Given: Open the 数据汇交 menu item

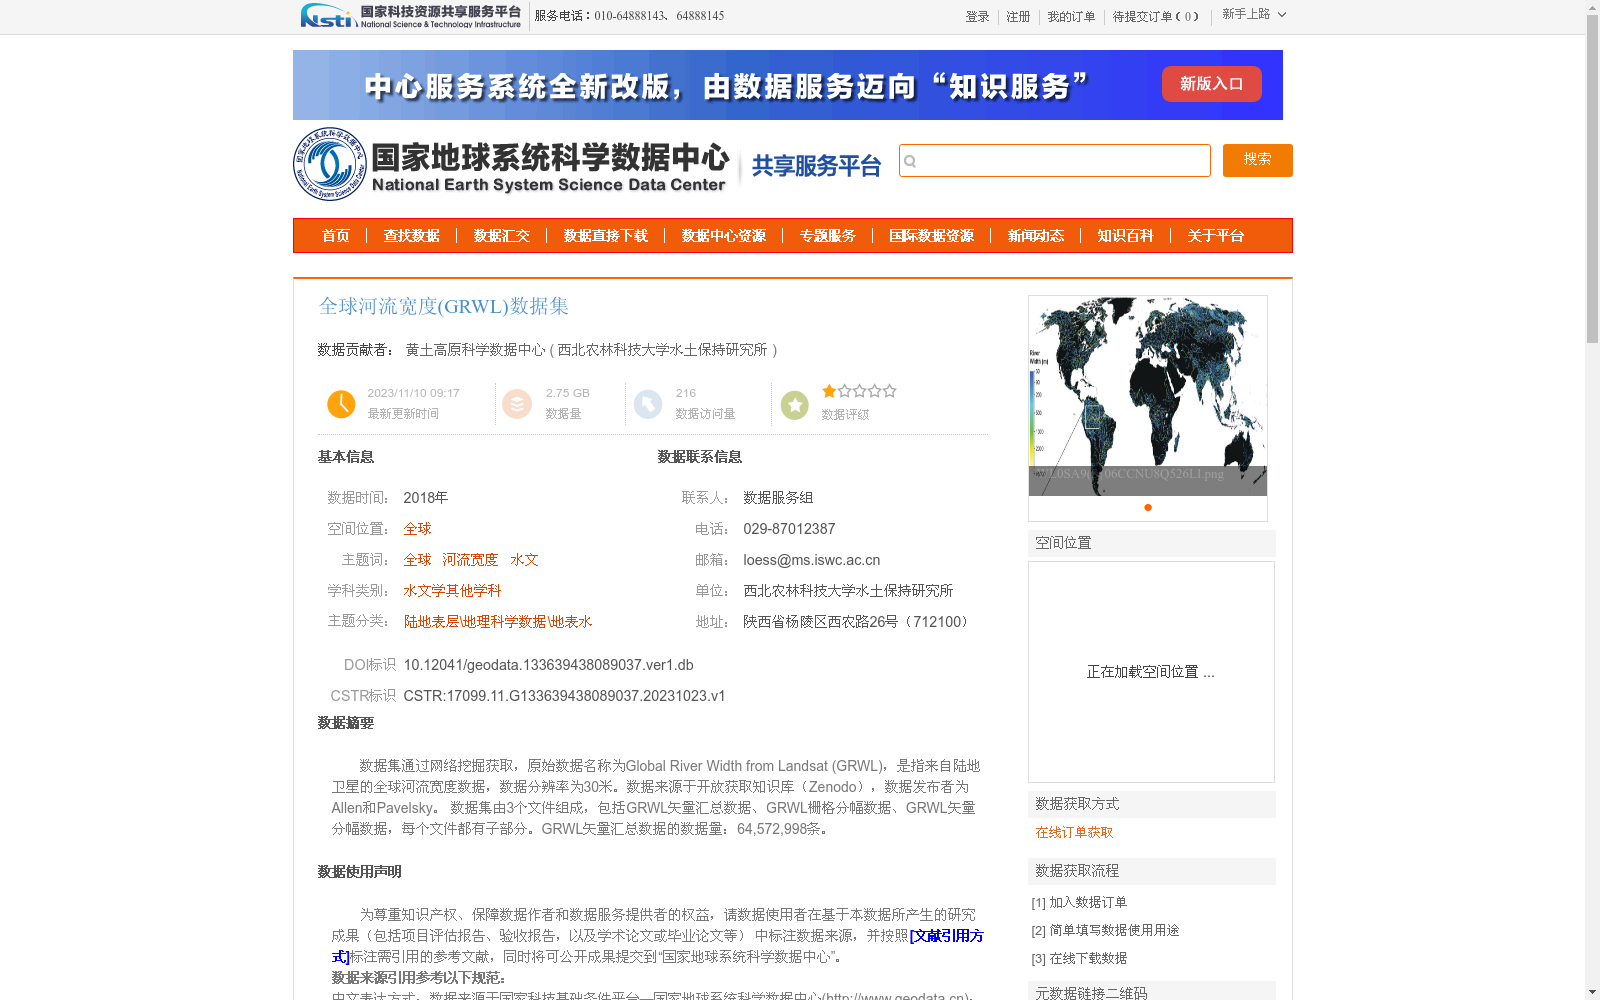Looking at the screenshot, I should pos(502,236).
